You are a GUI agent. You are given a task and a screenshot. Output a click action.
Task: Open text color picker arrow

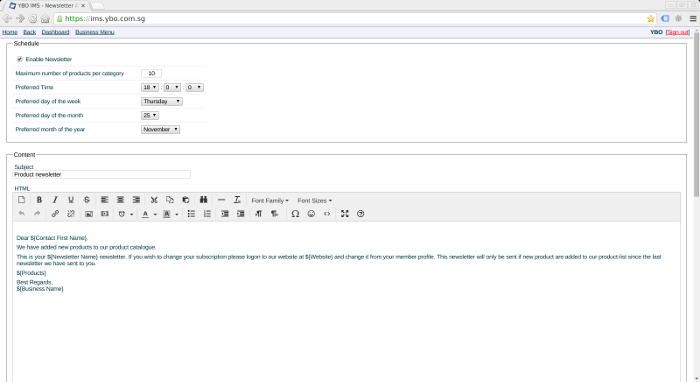point(155,214)
